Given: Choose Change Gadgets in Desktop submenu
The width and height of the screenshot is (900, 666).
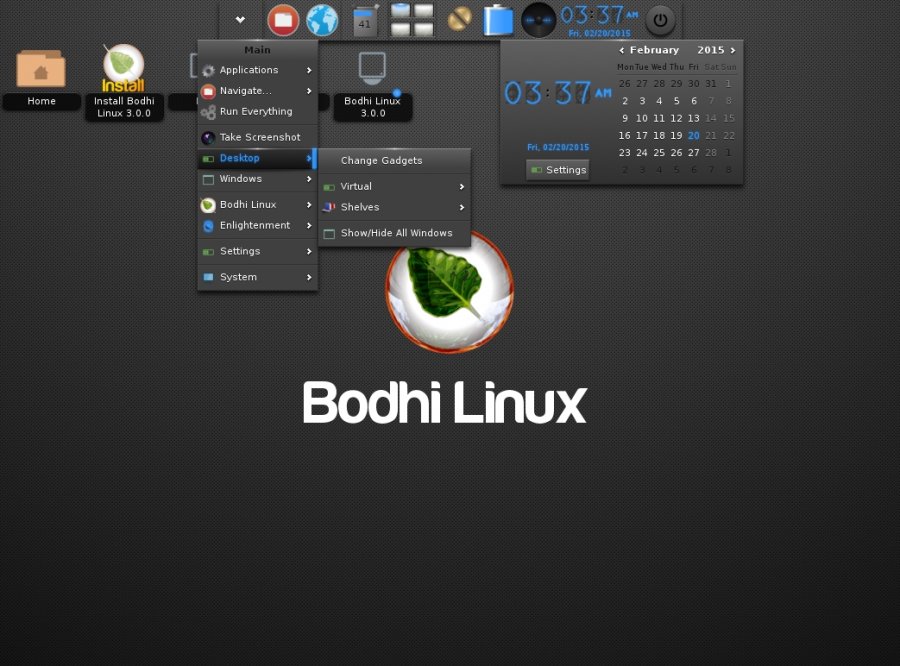Looking at the screenshot, I should click(x=394, y=161).
